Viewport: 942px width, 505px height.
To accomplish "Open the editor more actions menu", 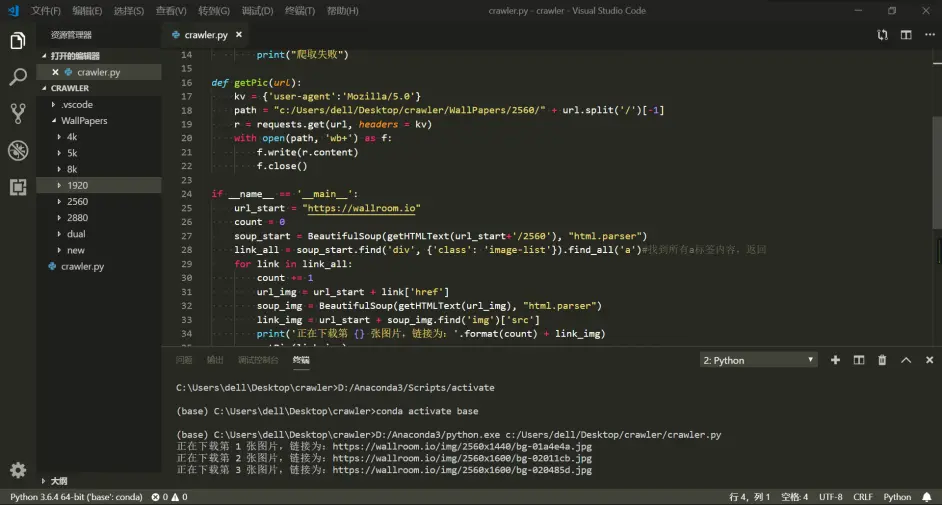I will click(x=929, y=35).
